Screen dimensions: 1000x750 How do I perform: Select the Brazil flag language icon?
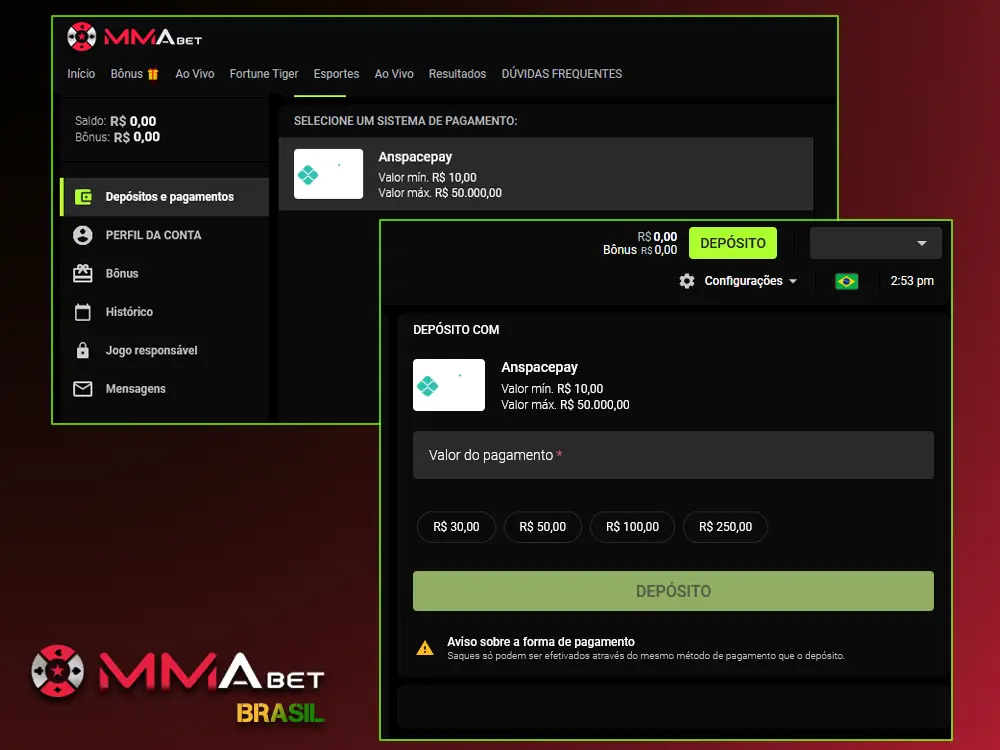pos(846,281)
